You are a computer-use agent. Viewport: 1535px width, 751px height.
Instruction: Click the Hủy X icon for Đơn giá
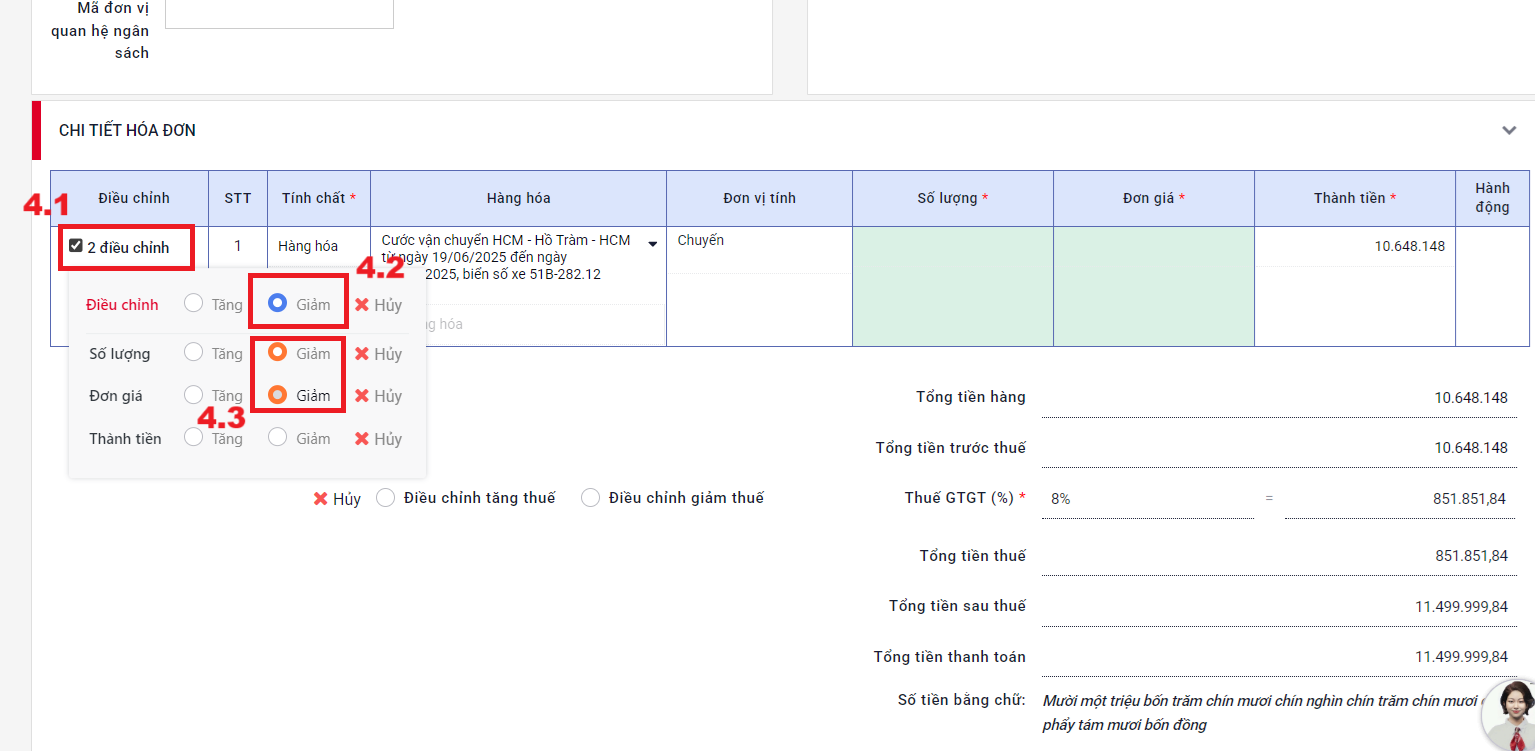click(x=362, y=396)
